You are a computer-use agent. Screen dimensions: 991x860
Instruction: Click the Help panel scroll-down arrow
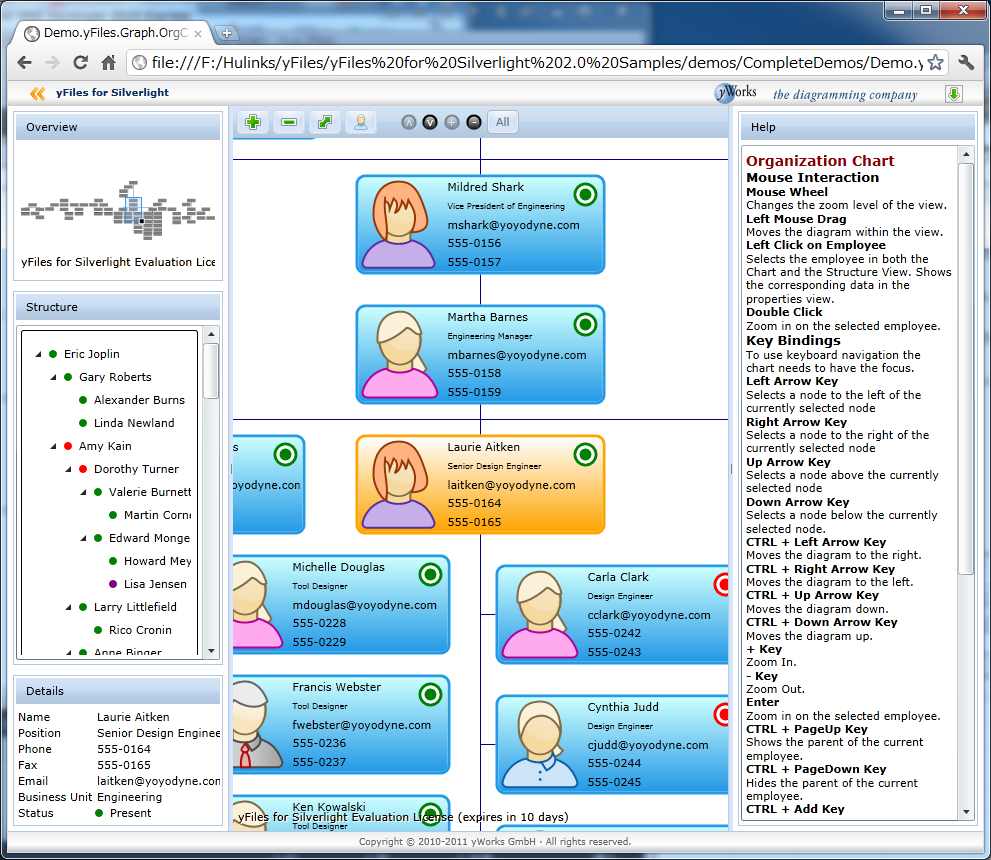966,812
